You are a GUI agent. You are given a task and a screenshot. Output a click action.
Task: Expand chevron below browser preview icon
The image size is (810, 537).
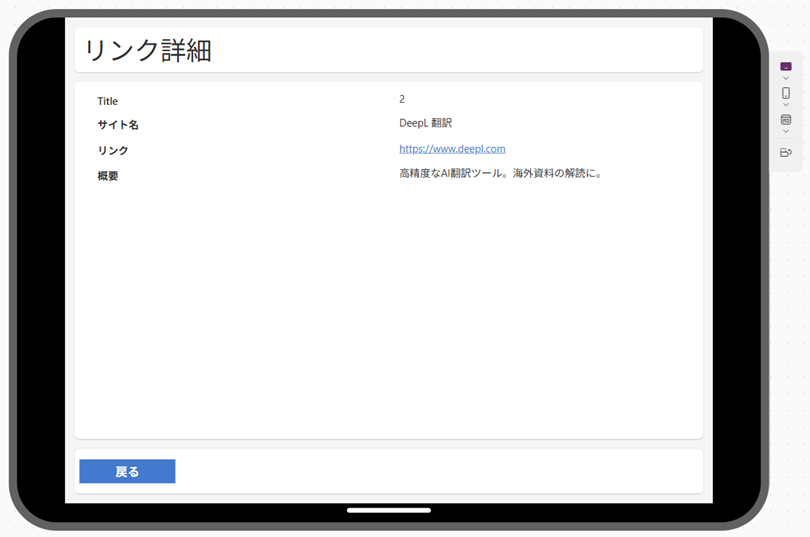[x=786, y=132]
